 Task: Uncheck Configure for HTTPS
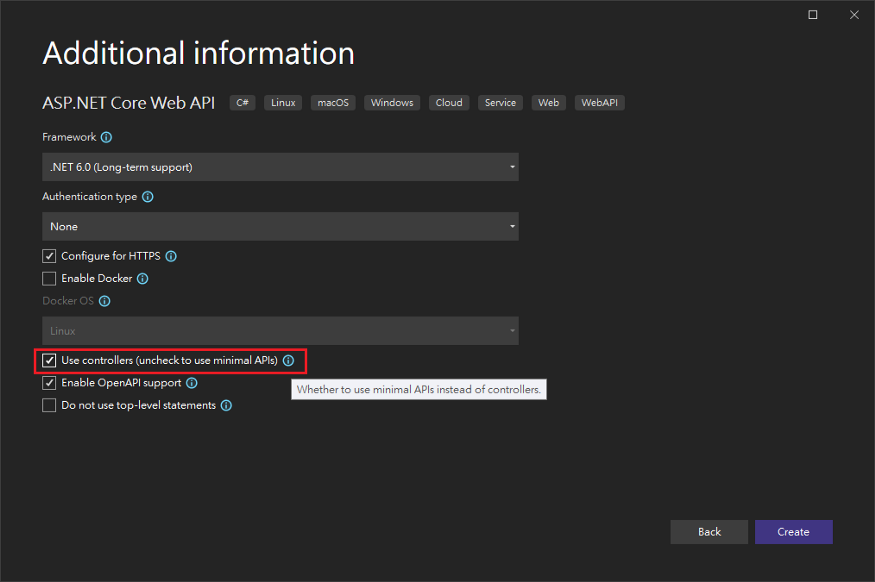pyautogui.click(x=49, y=256)
